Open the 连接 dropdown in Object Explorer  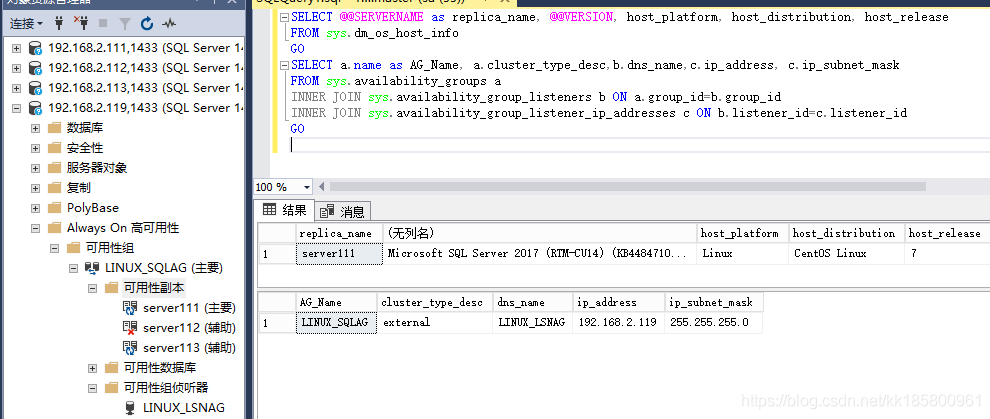[x=27, y=24]
